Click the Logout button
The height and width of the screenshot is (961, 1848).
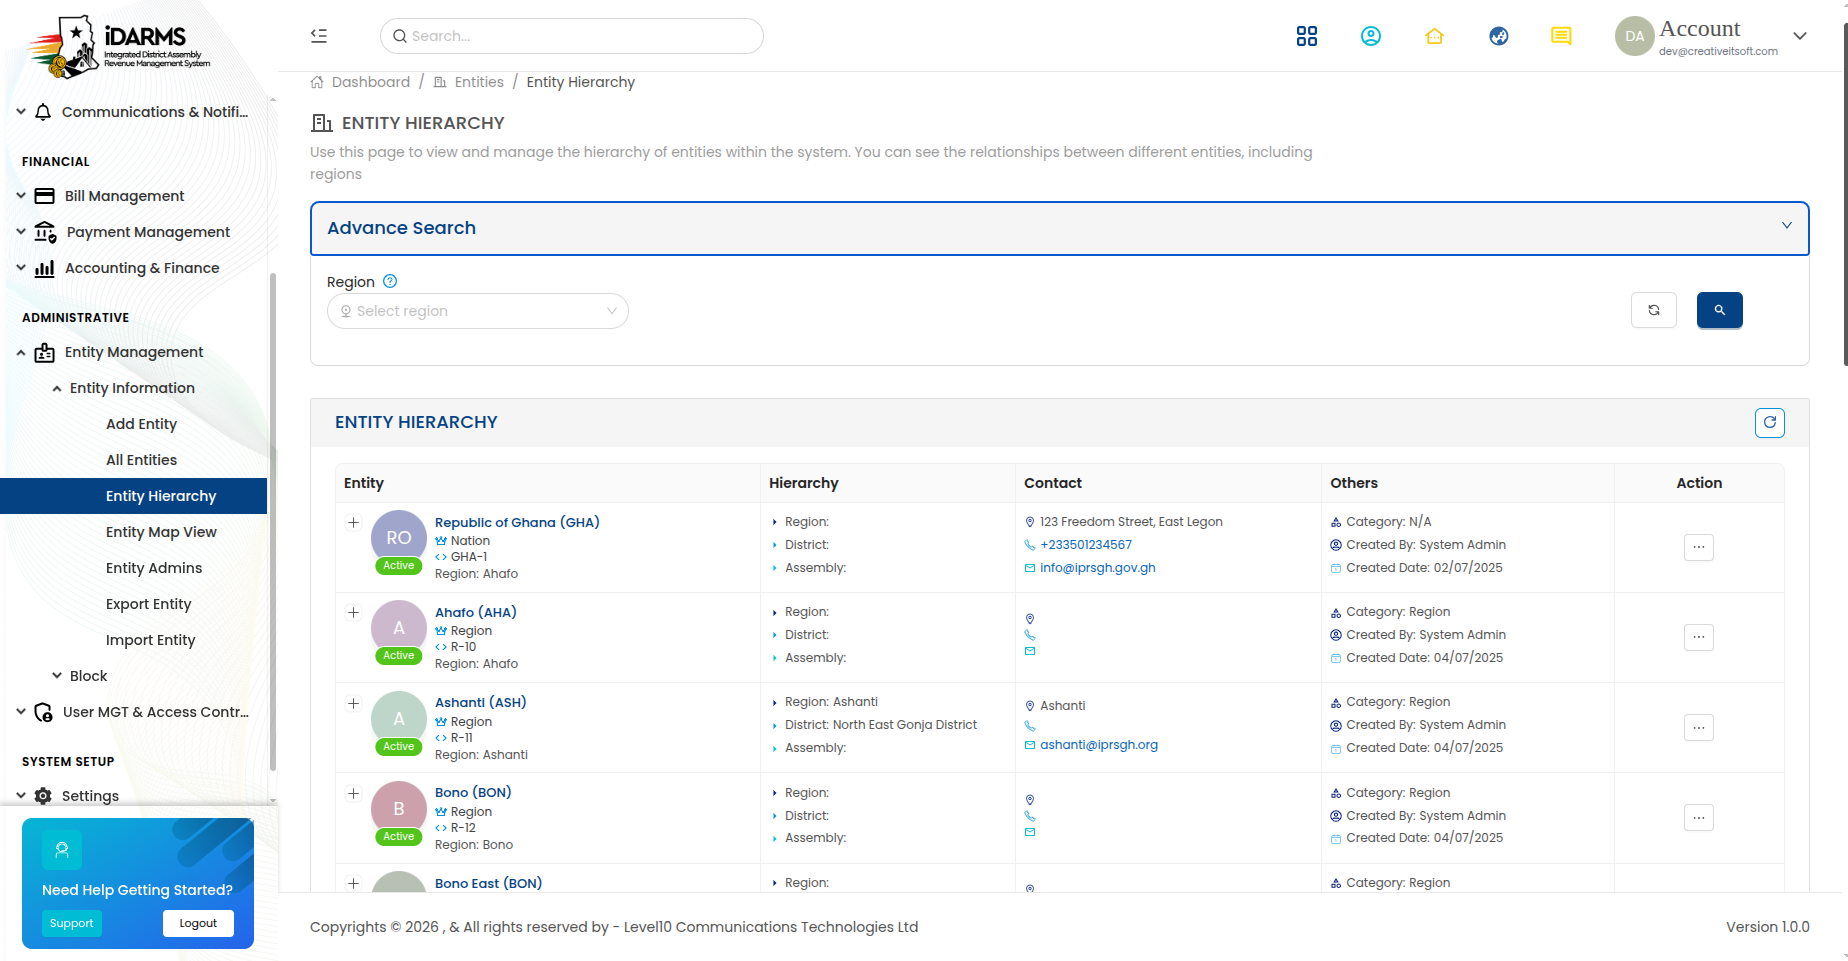click(198, 923)
